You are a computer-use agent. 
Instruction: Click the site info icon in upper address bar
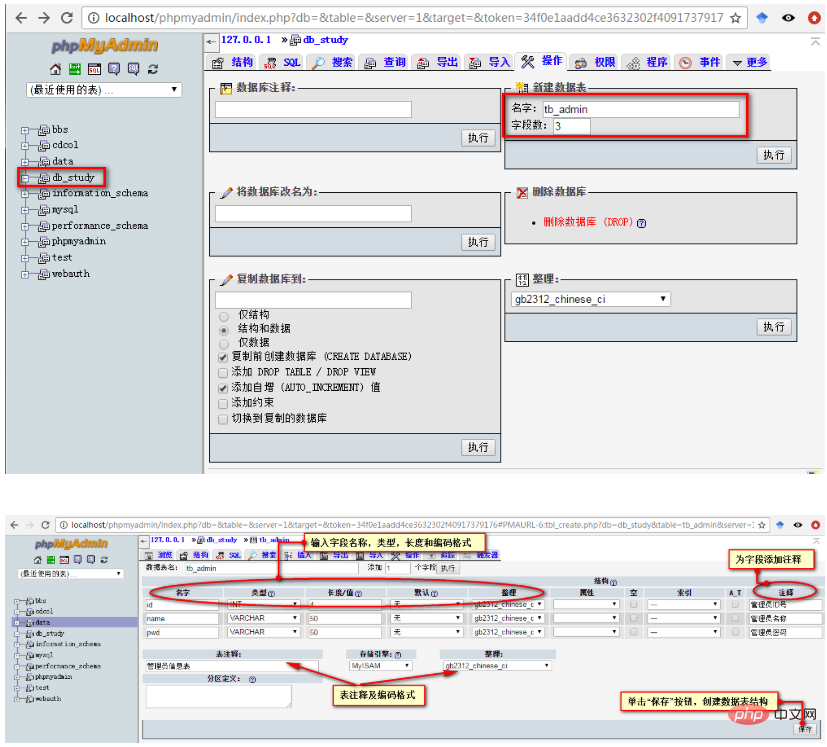point(93,18)
